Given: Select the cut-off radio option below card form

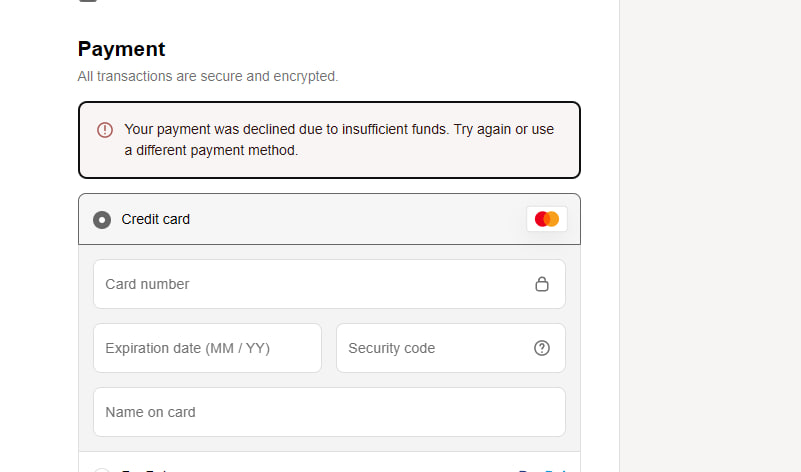Looking at the screenshot, I should click(x=102, y=470).
